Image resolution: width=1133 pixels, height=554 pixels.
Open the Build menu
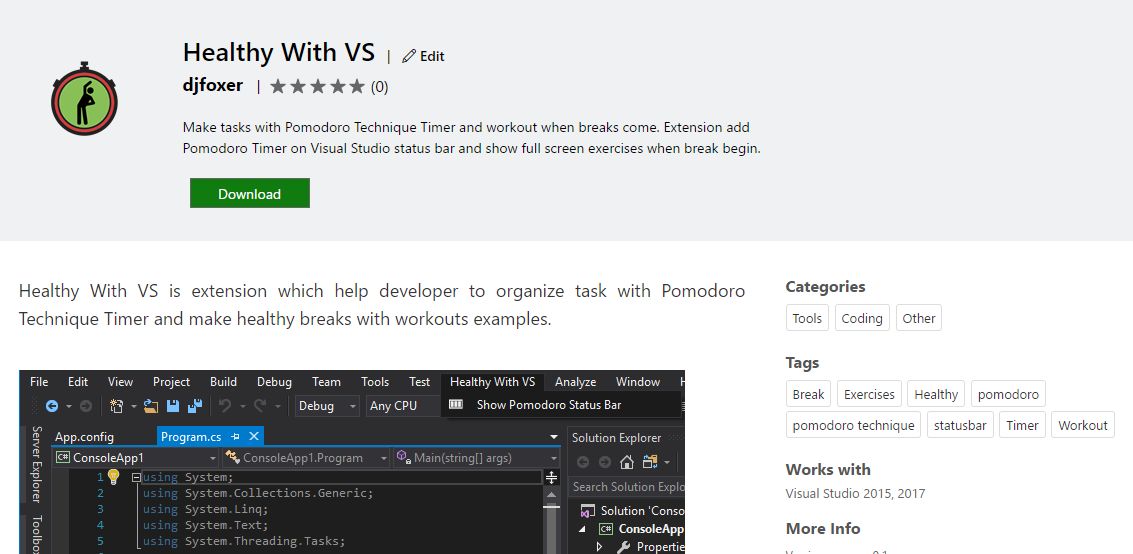223,382
